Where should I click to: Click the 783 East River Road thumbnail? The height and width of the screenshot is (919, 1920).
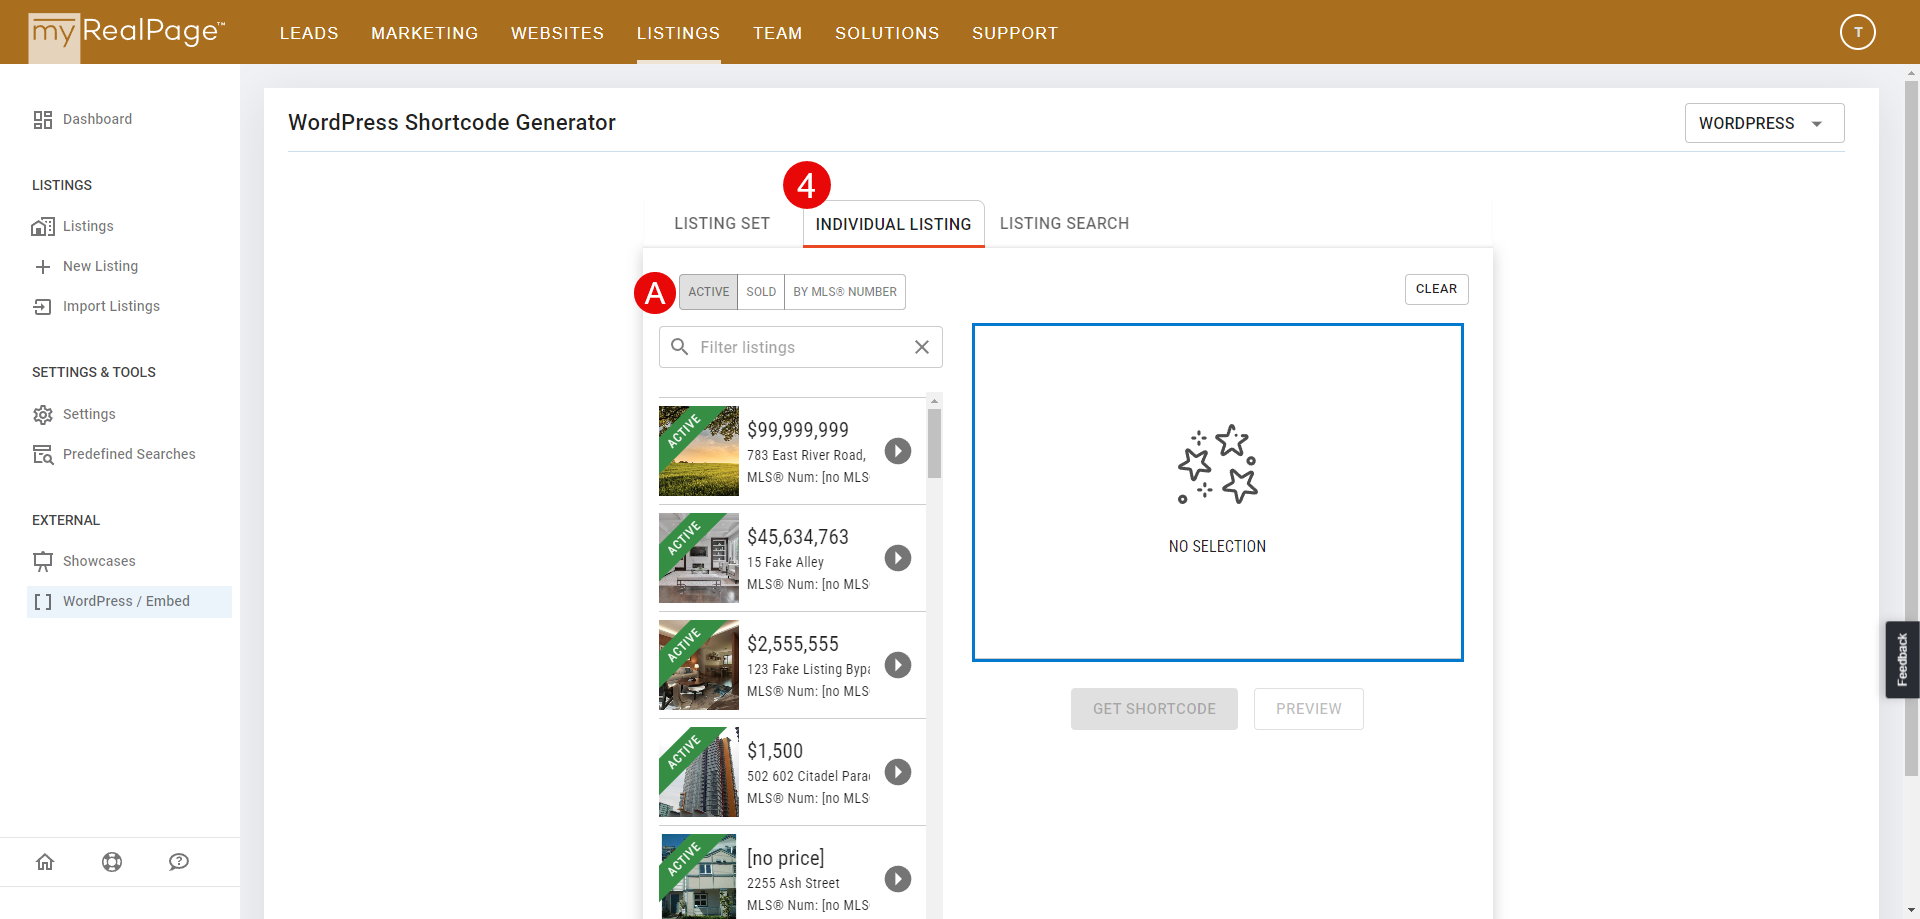(x=699, y=451)
